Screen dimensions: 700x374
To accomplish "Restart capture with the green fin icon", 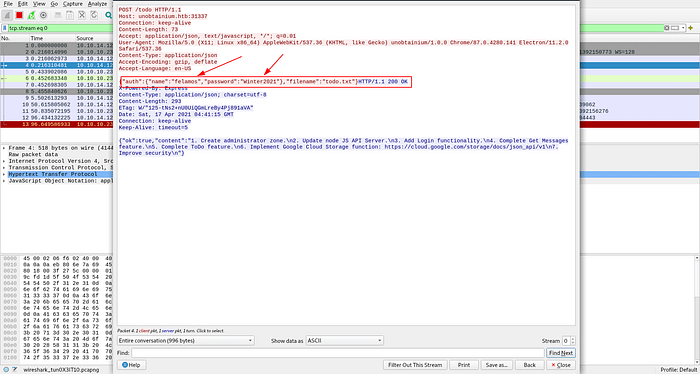I will 31,15.
